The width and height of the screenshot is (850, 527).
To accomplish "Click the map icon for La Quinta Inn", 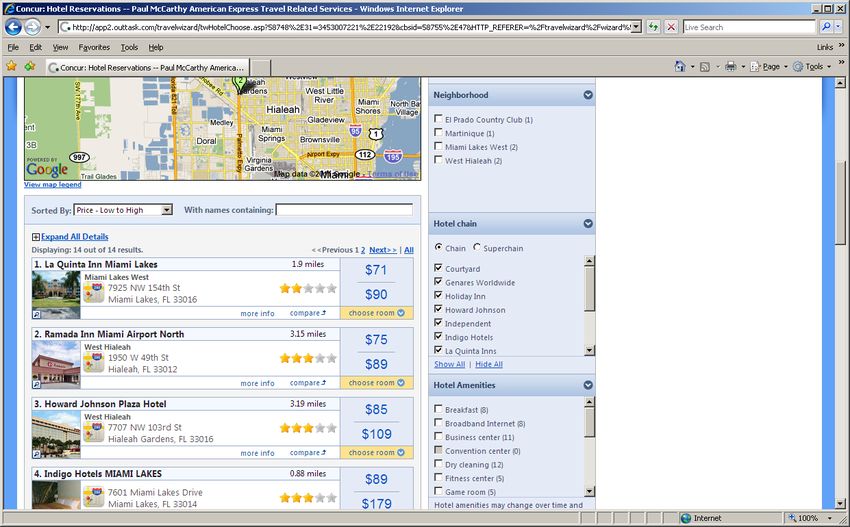I will 94,293.
